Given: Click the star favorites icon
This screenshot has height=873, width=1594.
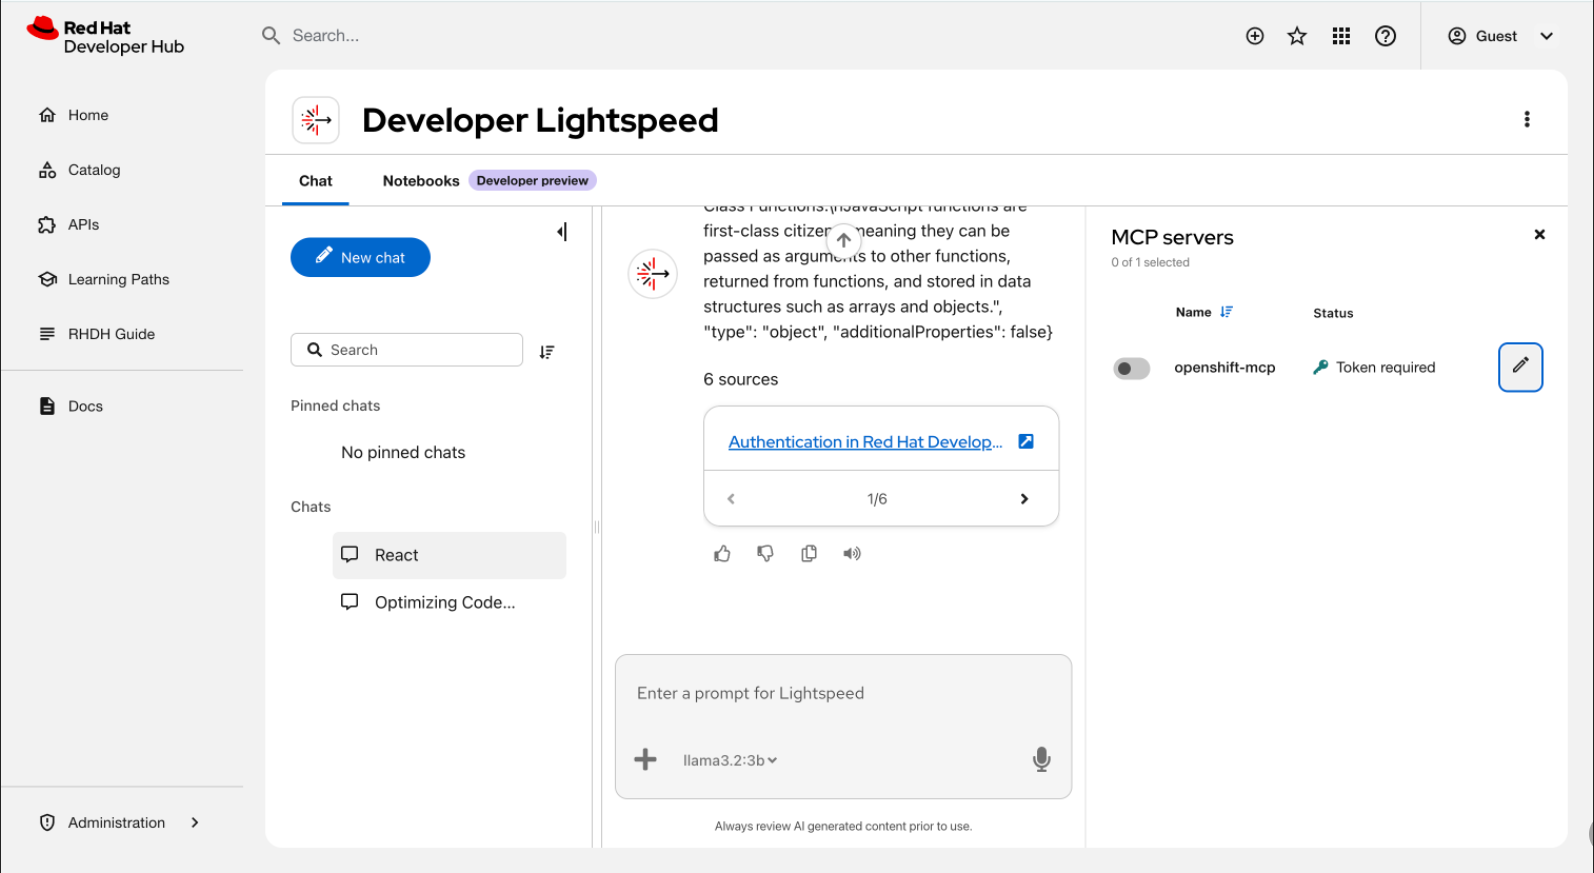Looking at the screenshot, I should [1297, 36].
